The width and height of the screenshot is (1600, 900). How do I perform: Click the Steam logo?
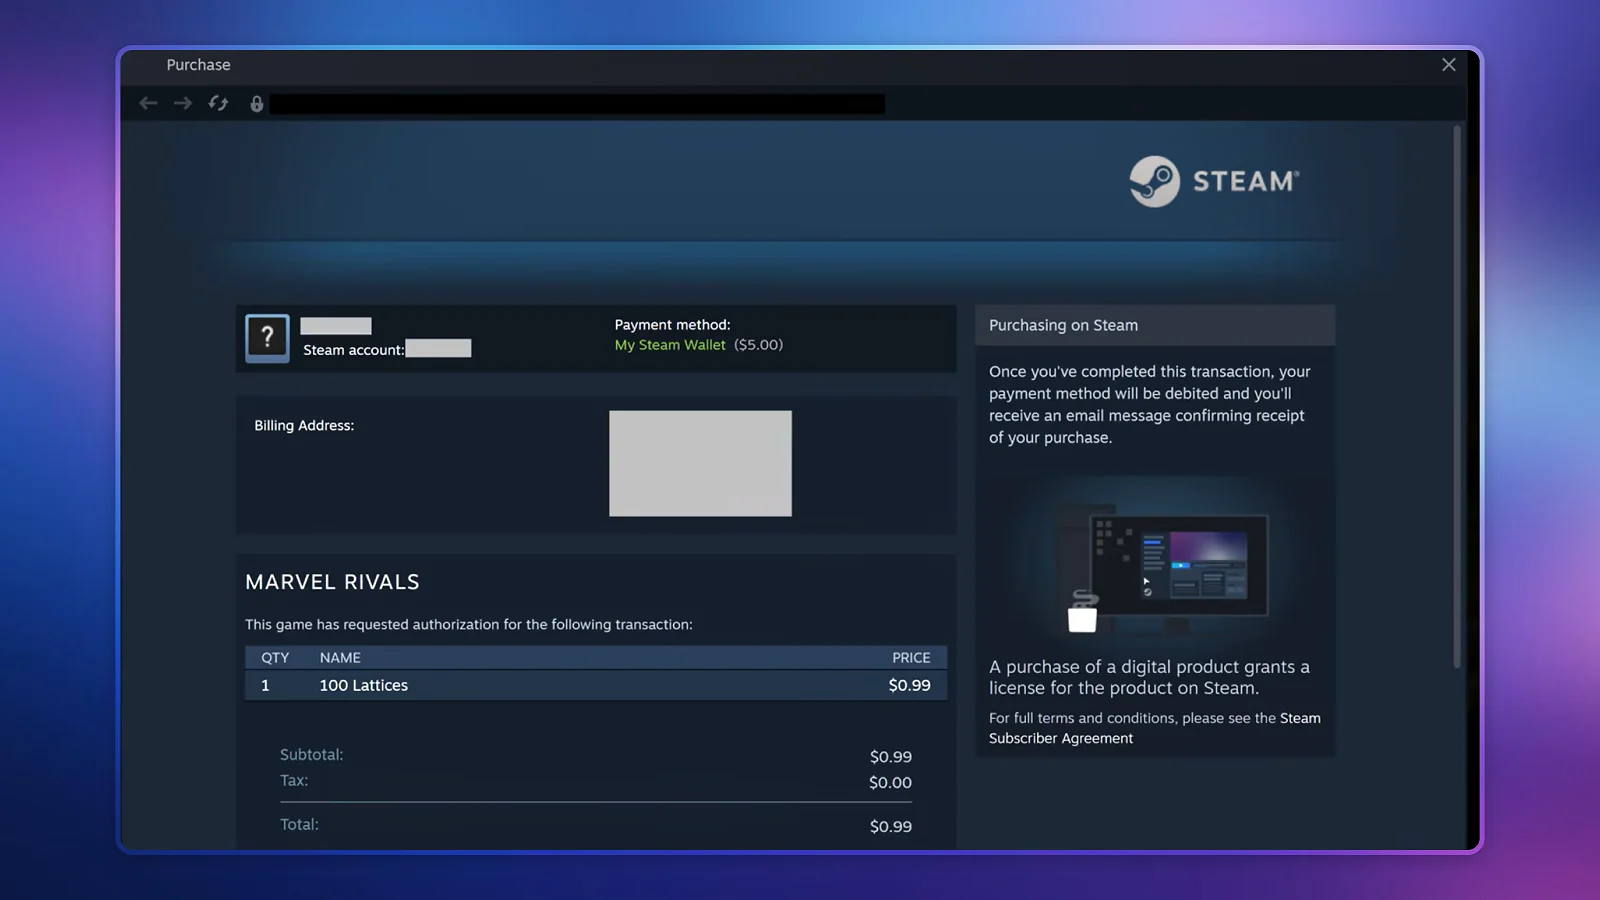click(x=1214, y=181)
